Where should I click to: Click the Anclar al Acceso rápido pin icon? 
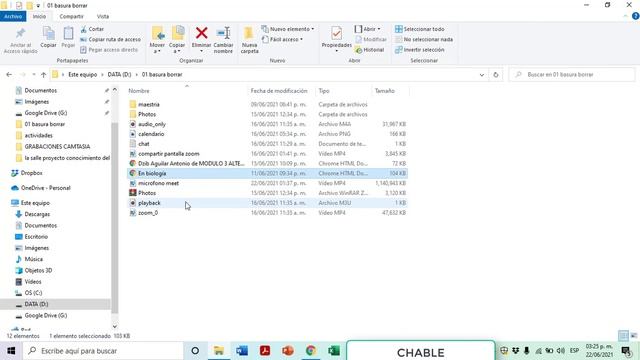pyautogui.click(x=20, y=33)
